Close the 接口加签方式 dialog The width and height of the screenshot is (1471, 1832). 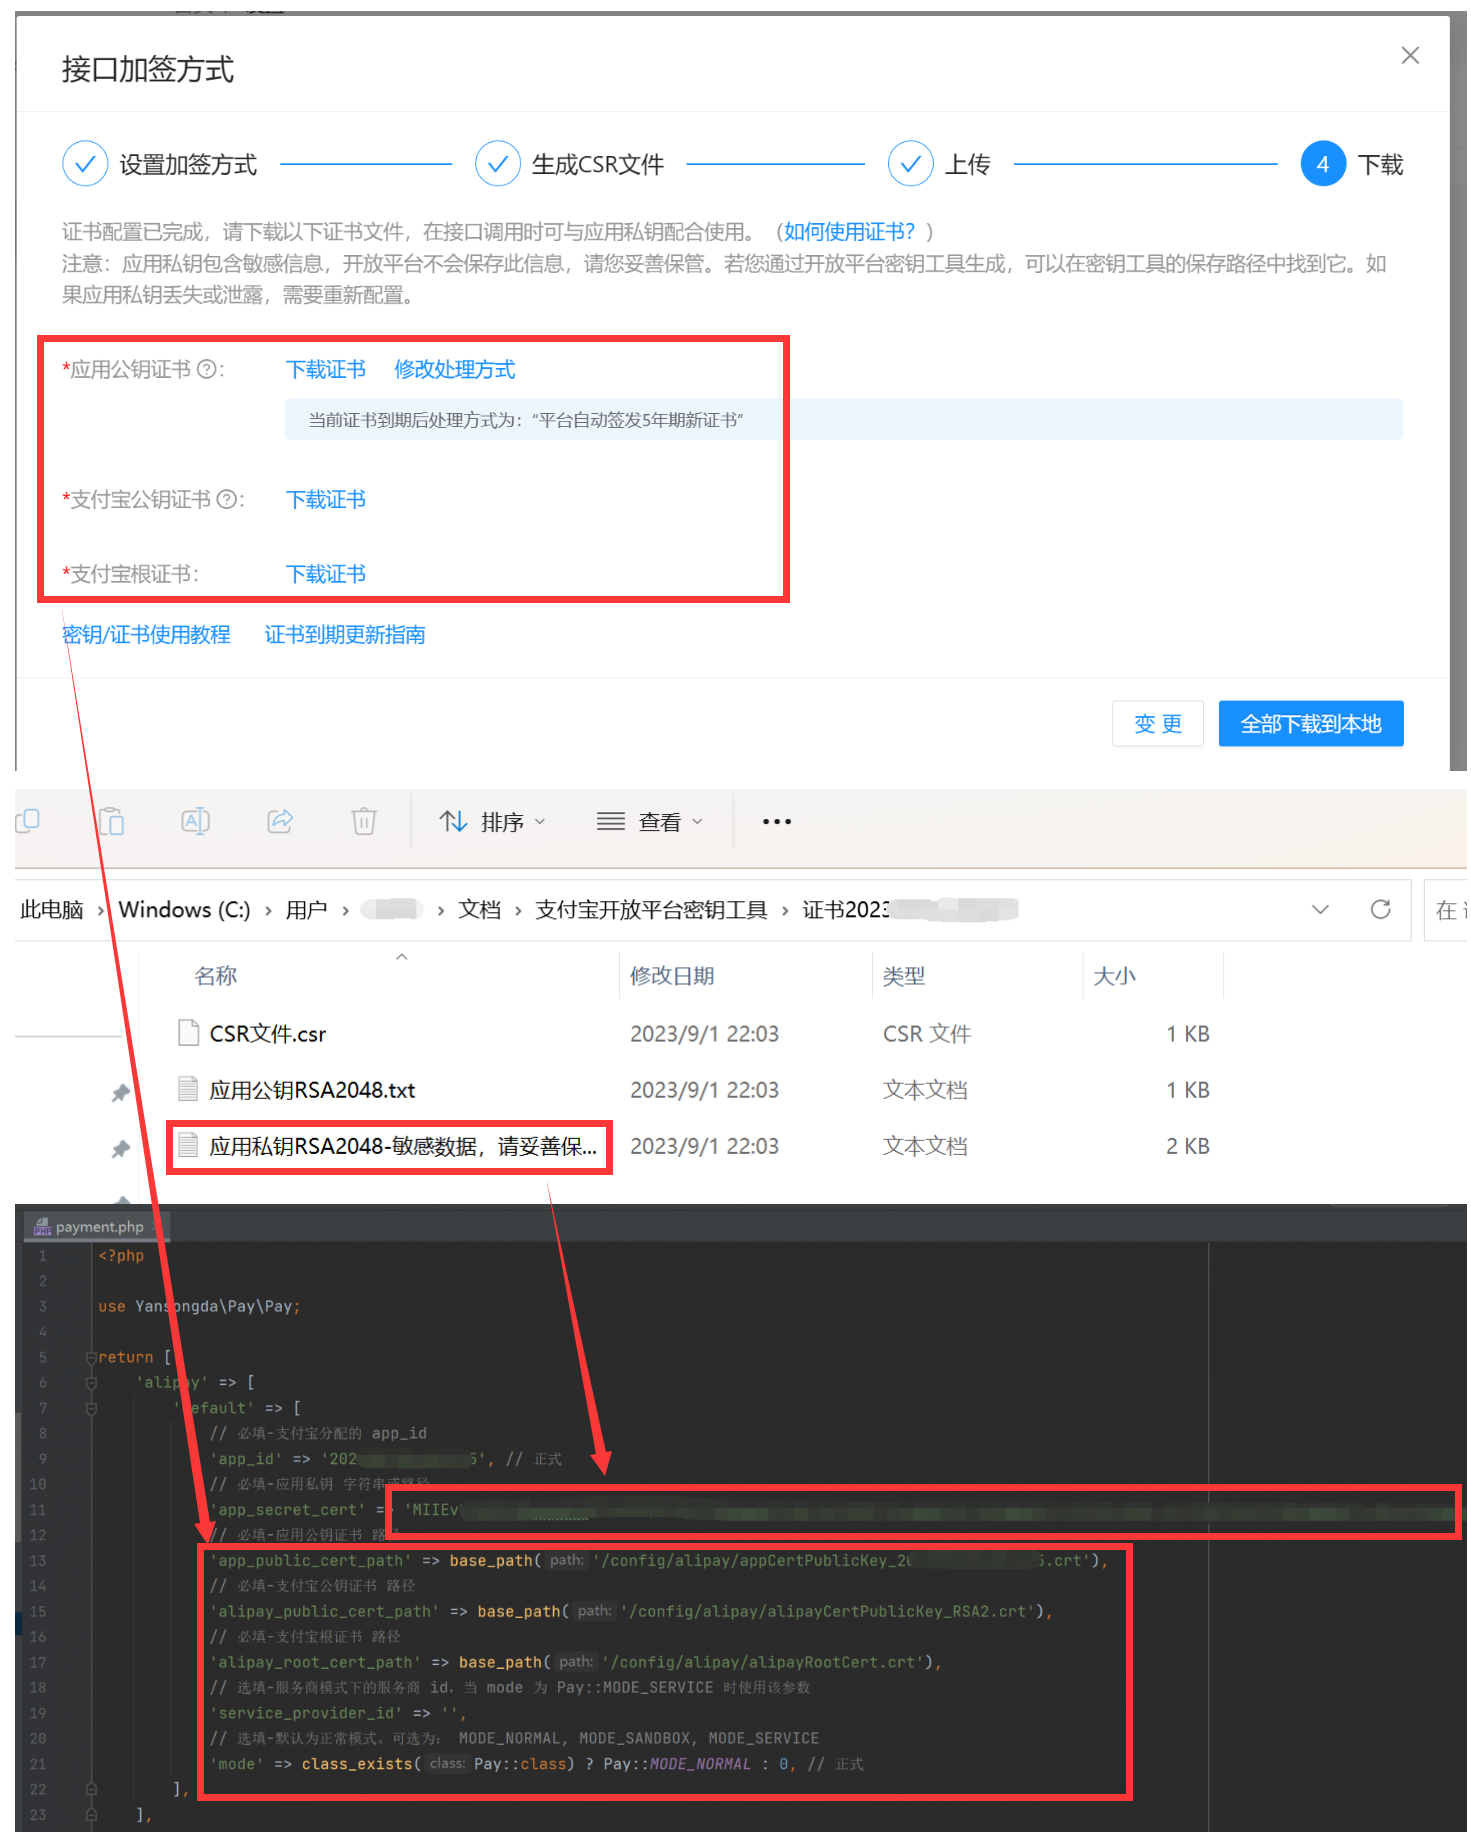[x=1410, y=56]
